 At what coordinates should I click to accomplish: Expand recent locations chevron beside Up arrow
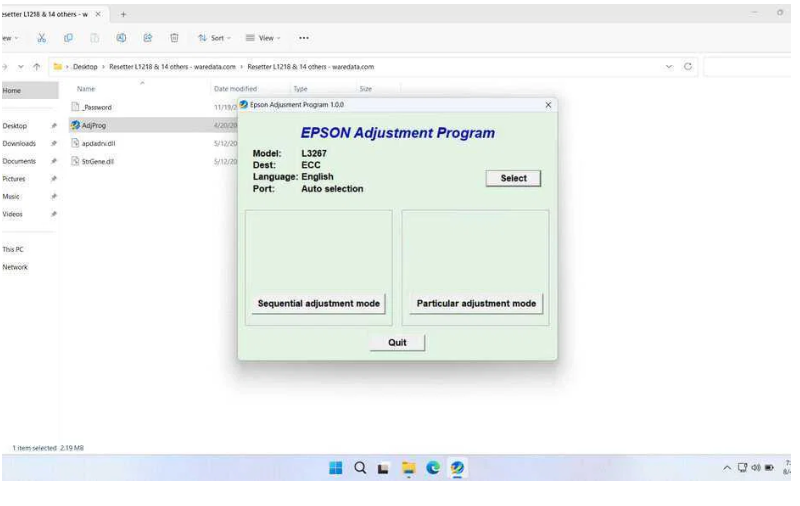coord(20,66)
